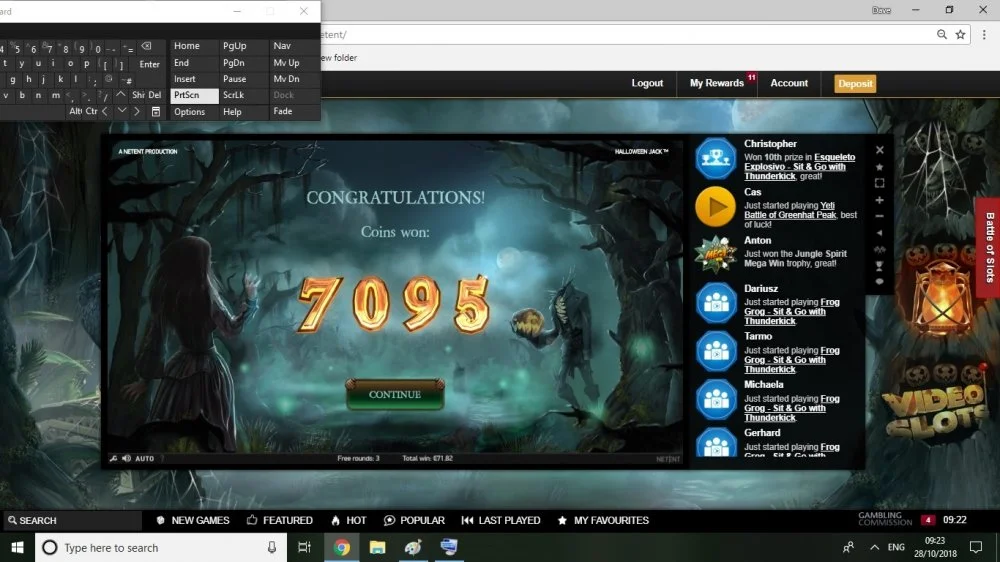Click the up arrow key on on-screen keyboard
Image resolution: width=1000 pixels, height=562 pixels.
point(121,94)
